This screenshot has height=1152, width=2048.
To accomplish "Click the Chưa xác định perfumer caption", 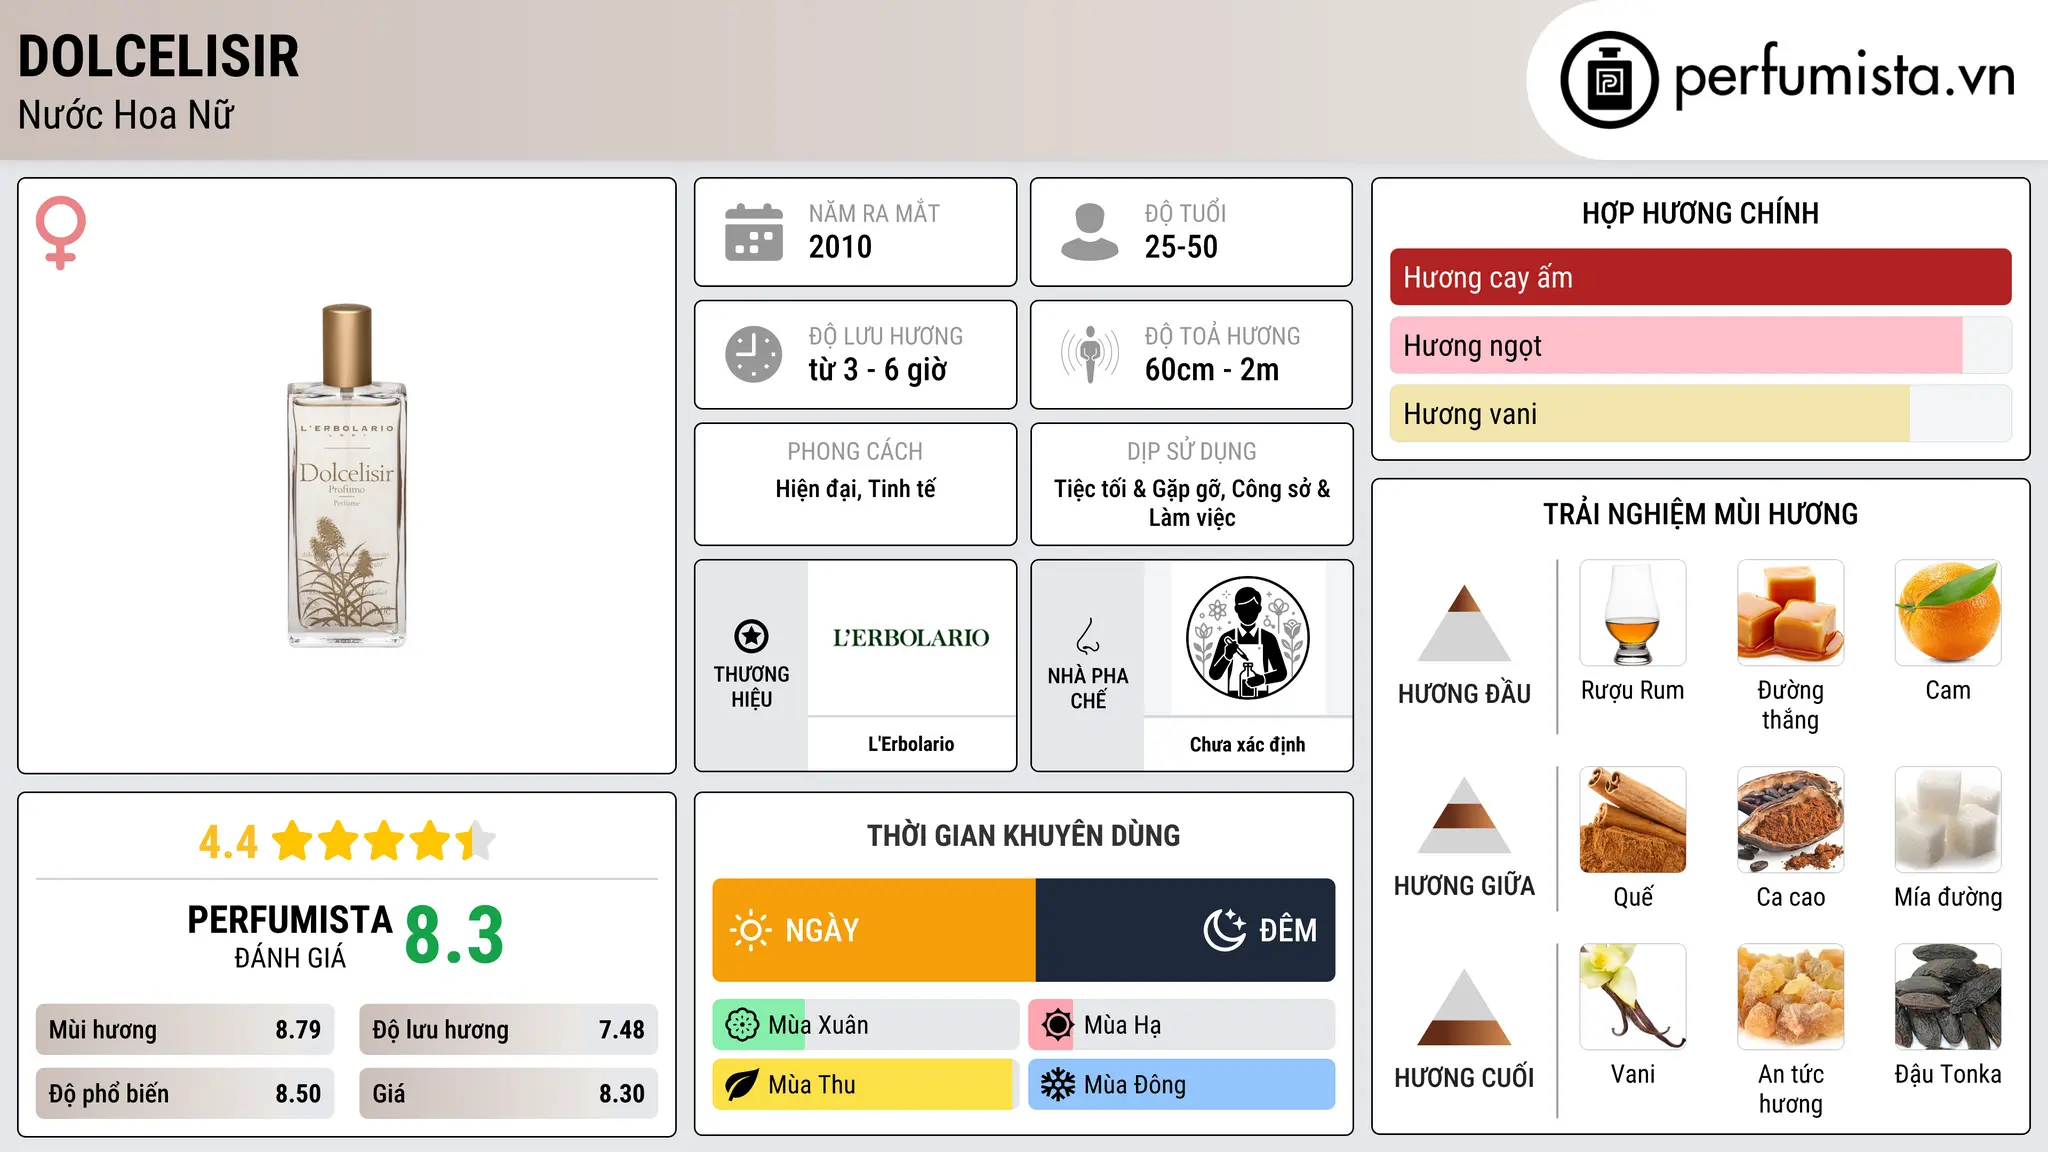I will [1247, 744].
